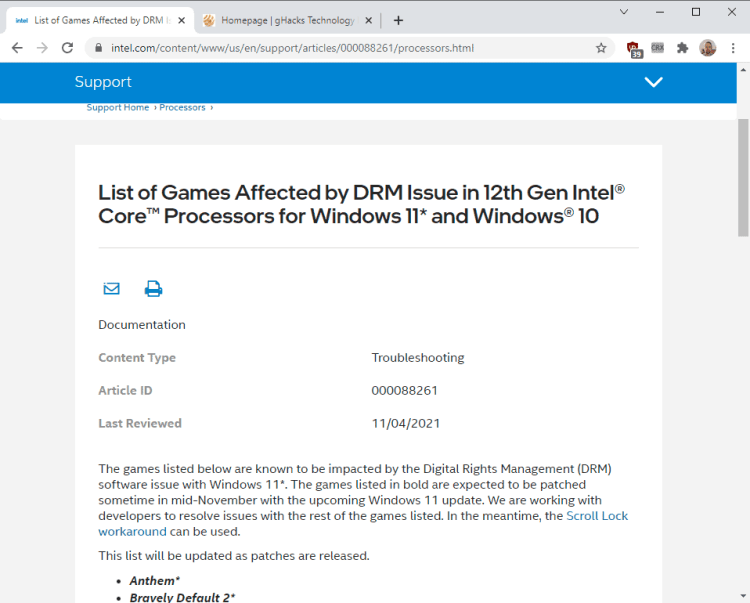Close the gHacks Homepage tab
This screenshot has height=603, width=750.
369,21
